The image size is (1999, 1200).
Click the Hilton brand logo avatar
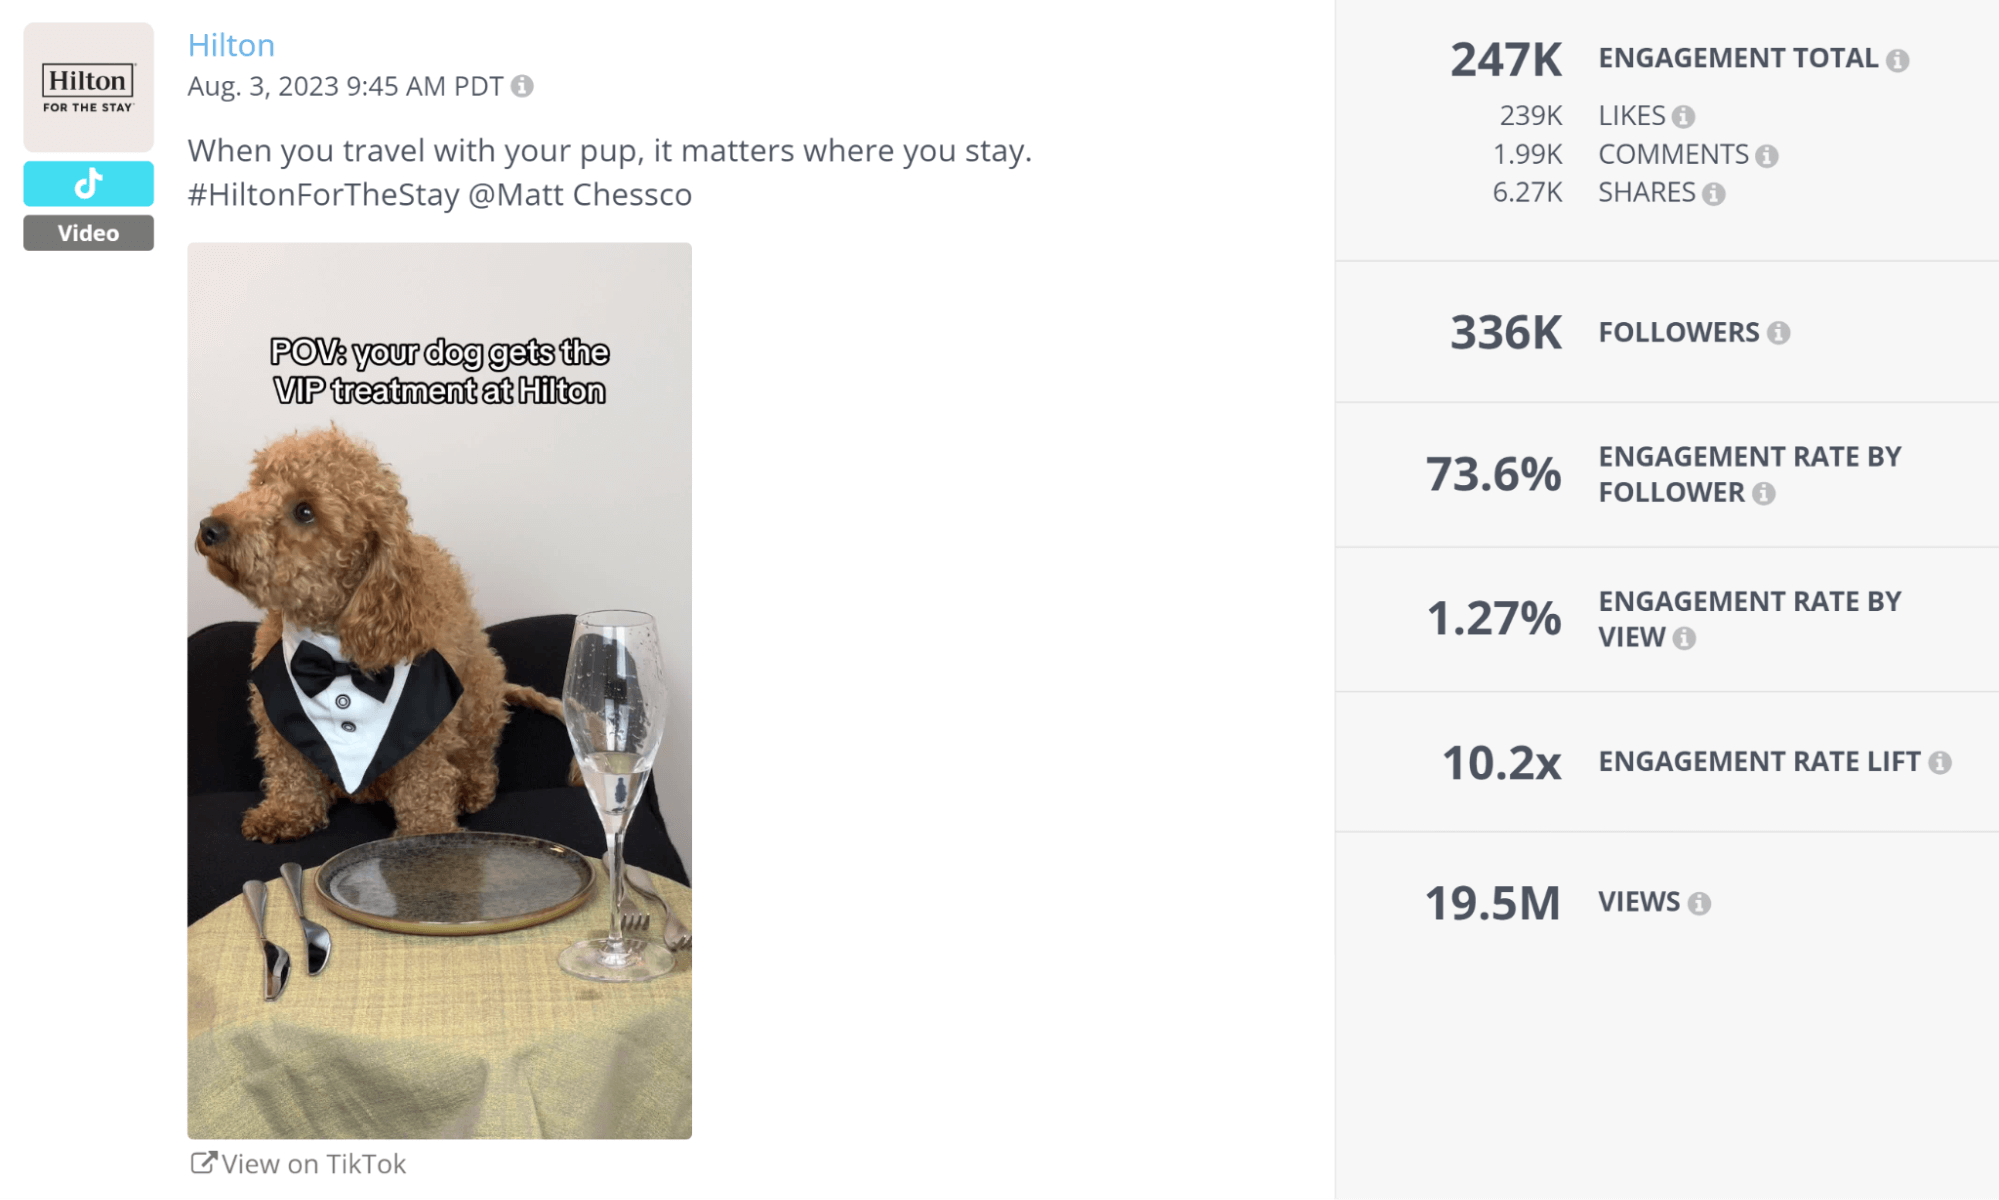[x=88, y=87]
